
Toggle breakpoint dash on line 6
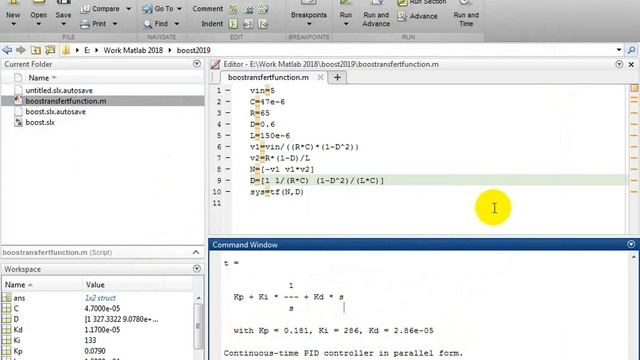228,147
